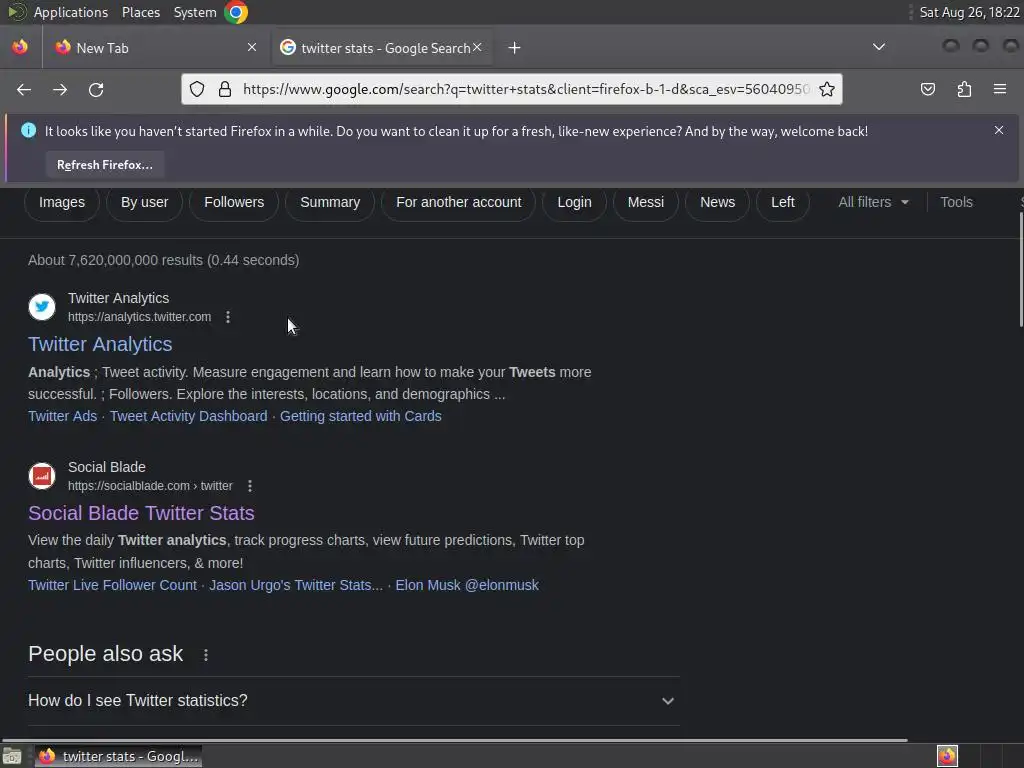Open the System menu
The width and height of the screenshot is (1024, 768).
point(195,12)
